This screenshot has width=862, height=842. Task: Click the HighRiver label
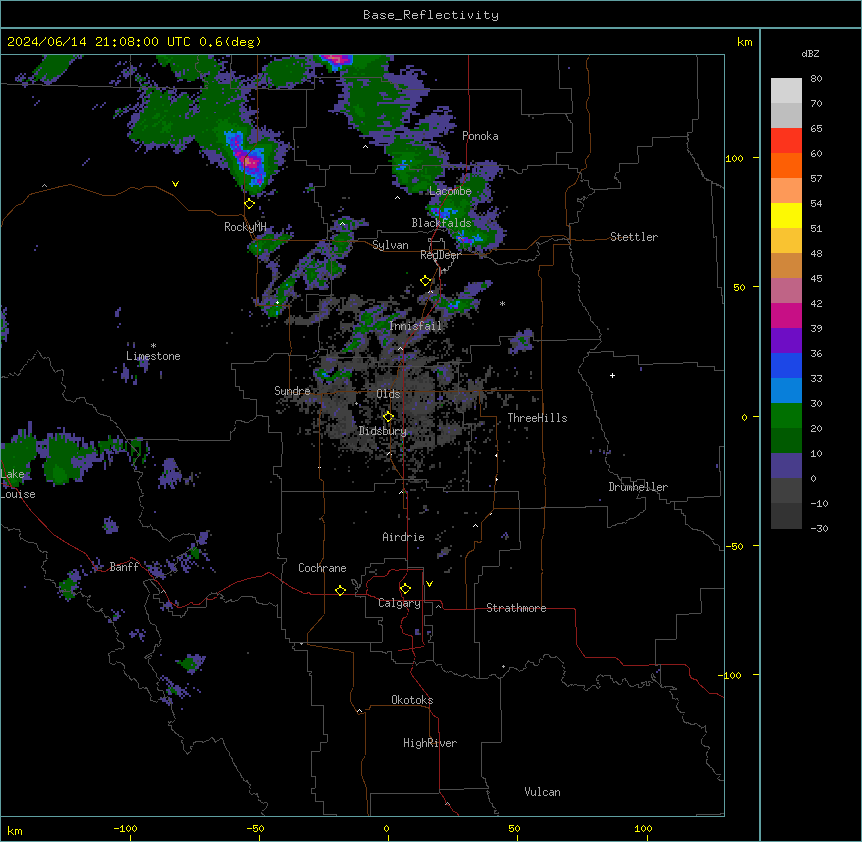pyautogui.click(x=430, y=743)
